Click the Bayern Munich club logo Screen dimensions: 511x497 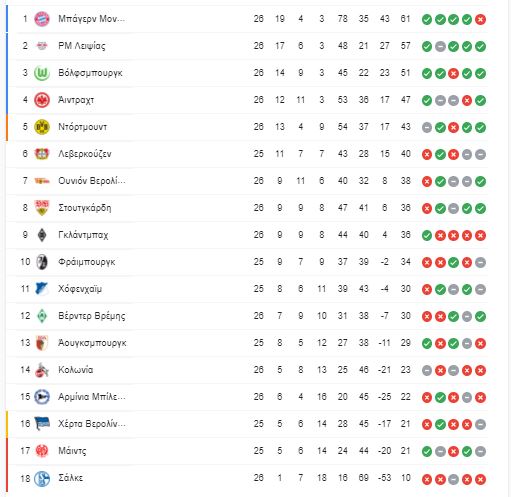[x=42, y=19]
